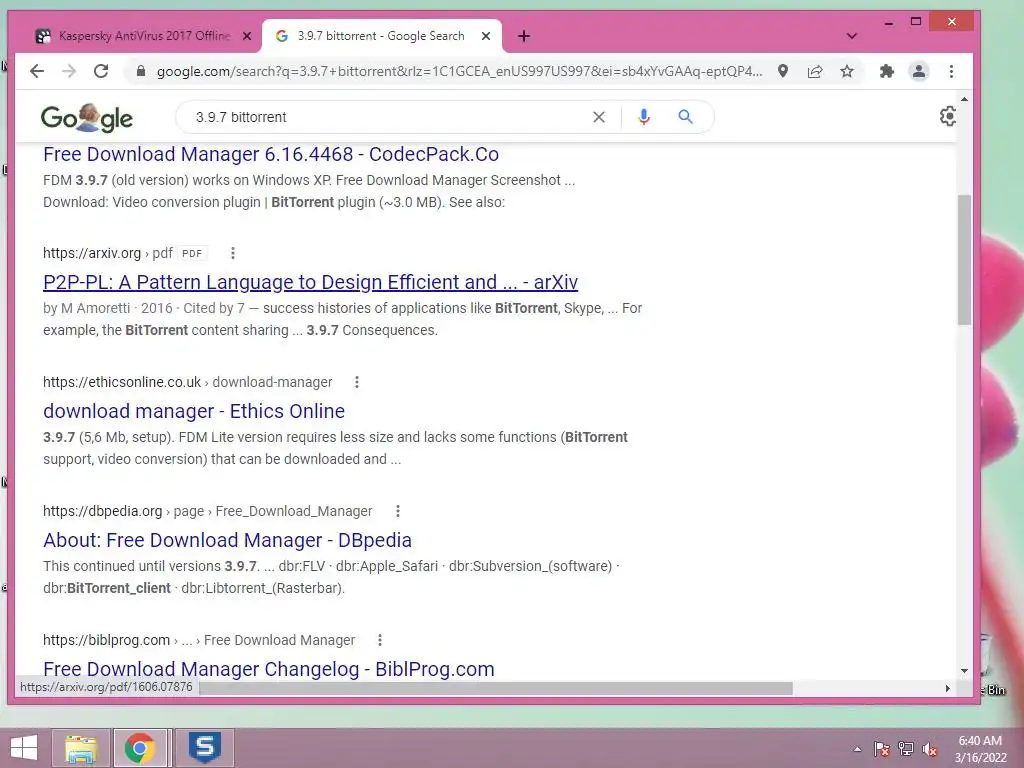Click the vertical scrollbar thumb
Screen dimensions: 1024x768
[965, 259]
